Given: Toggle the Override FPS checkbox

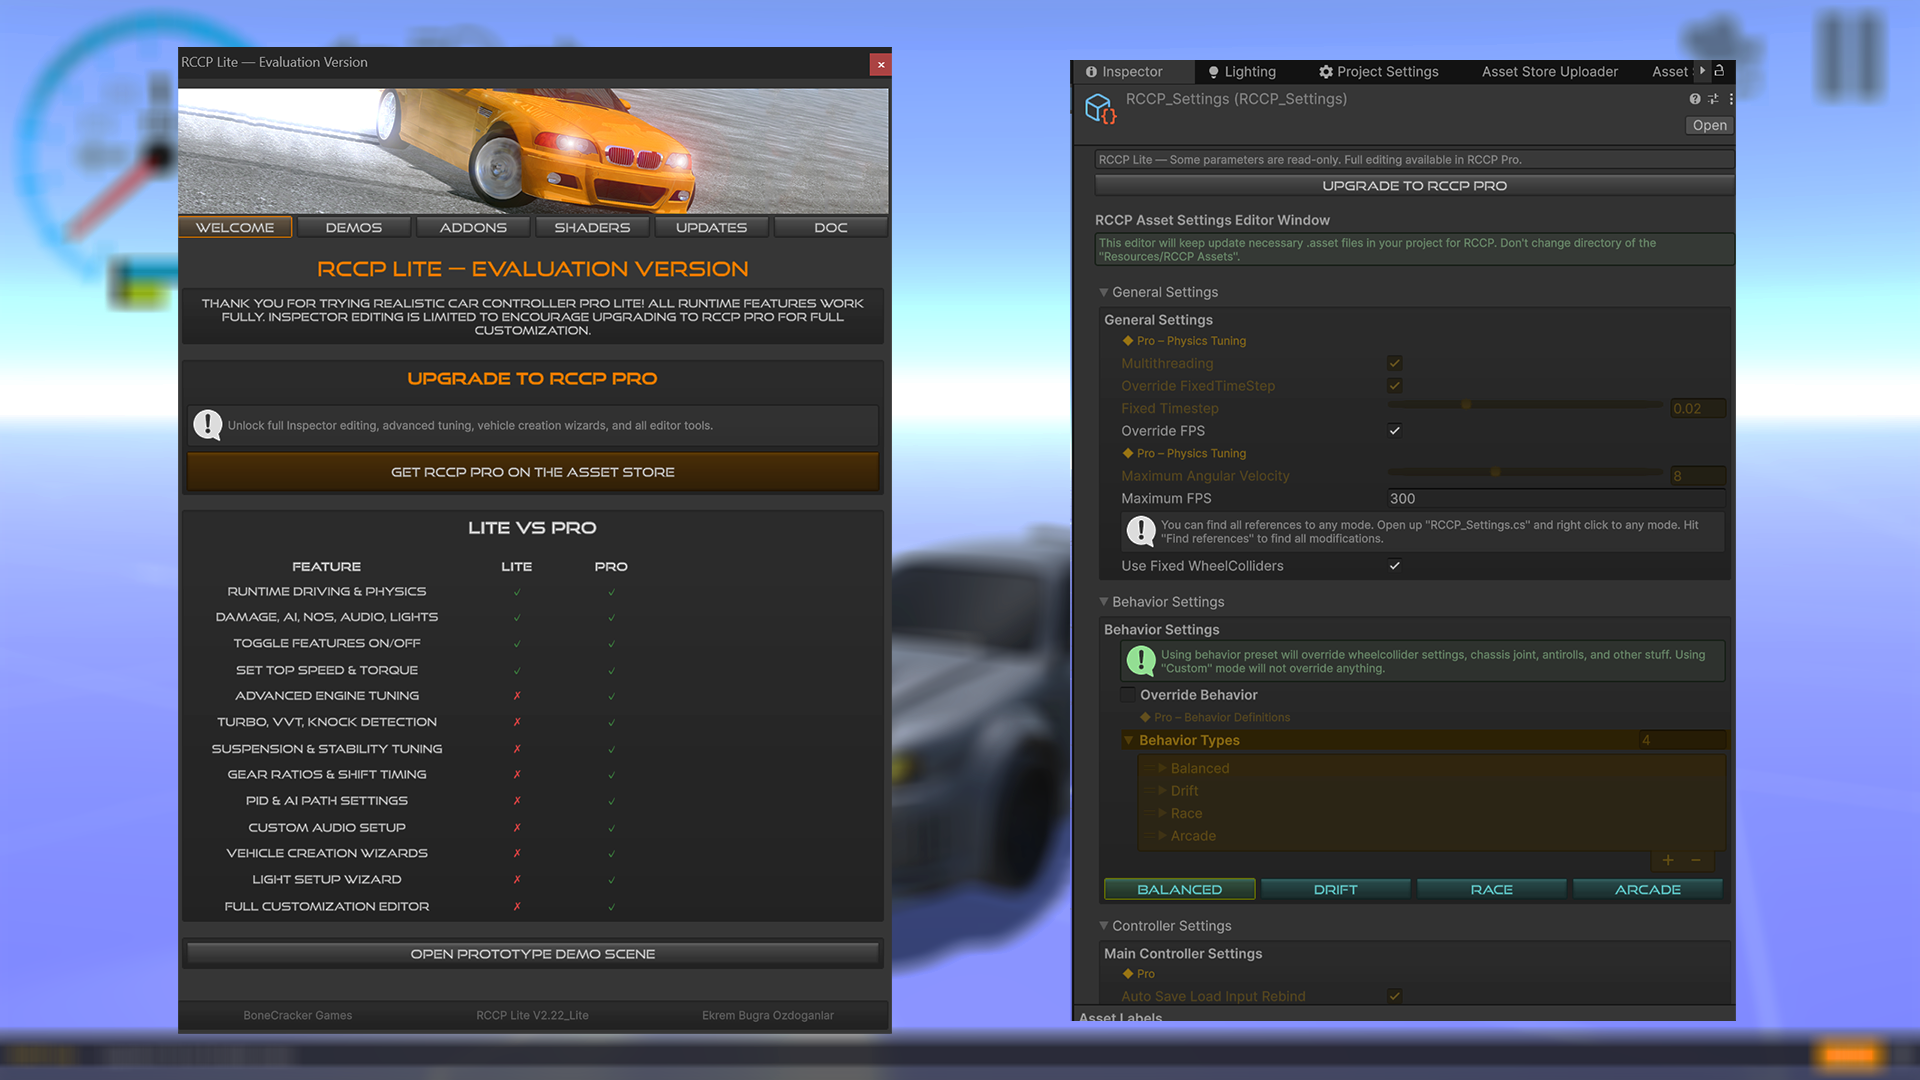Looking at the screenshot, I should (x=1395, y=431).
